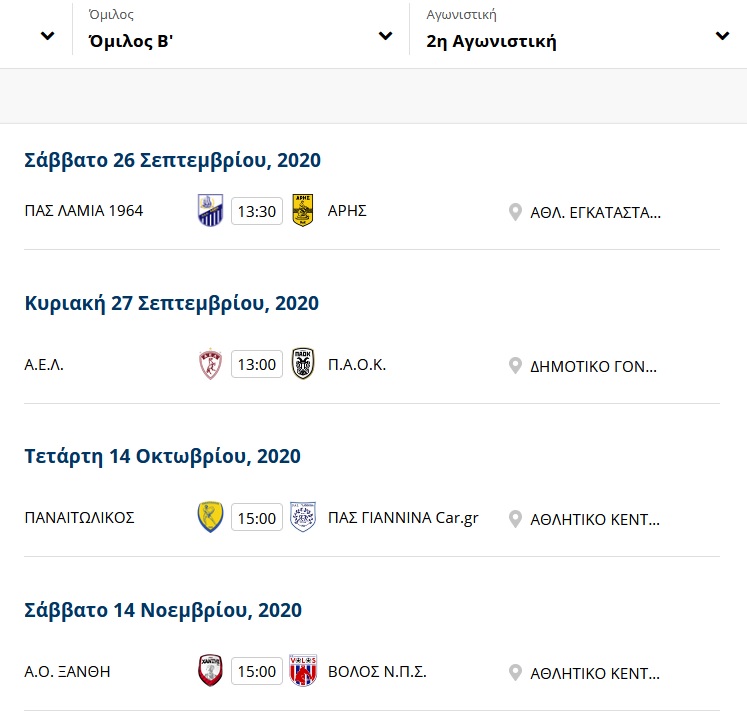Open the 15:00 ΠΑΝΑΙΤΩΛΙΚΟΣ match time box
Viewport: 747px width, 711px height.
coord(257,518)
